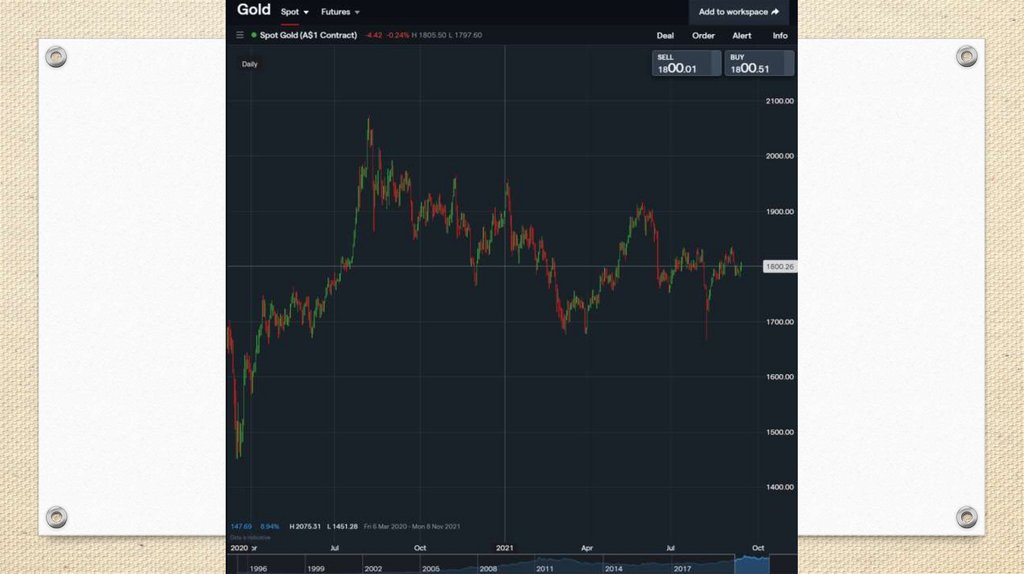Switch to the Deal tab

coord(665,36)
